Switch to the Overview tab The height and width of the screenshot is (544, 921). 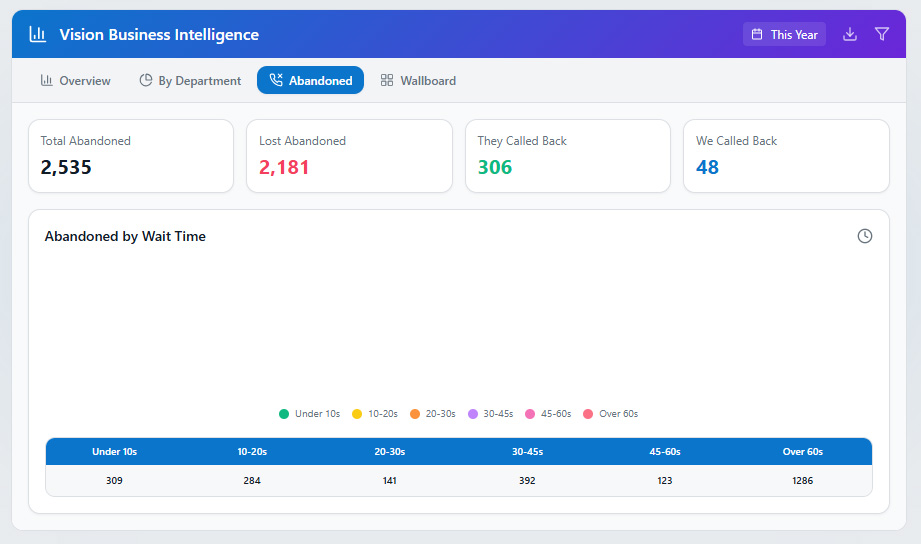pyautogui.click(x=75, y=80)
